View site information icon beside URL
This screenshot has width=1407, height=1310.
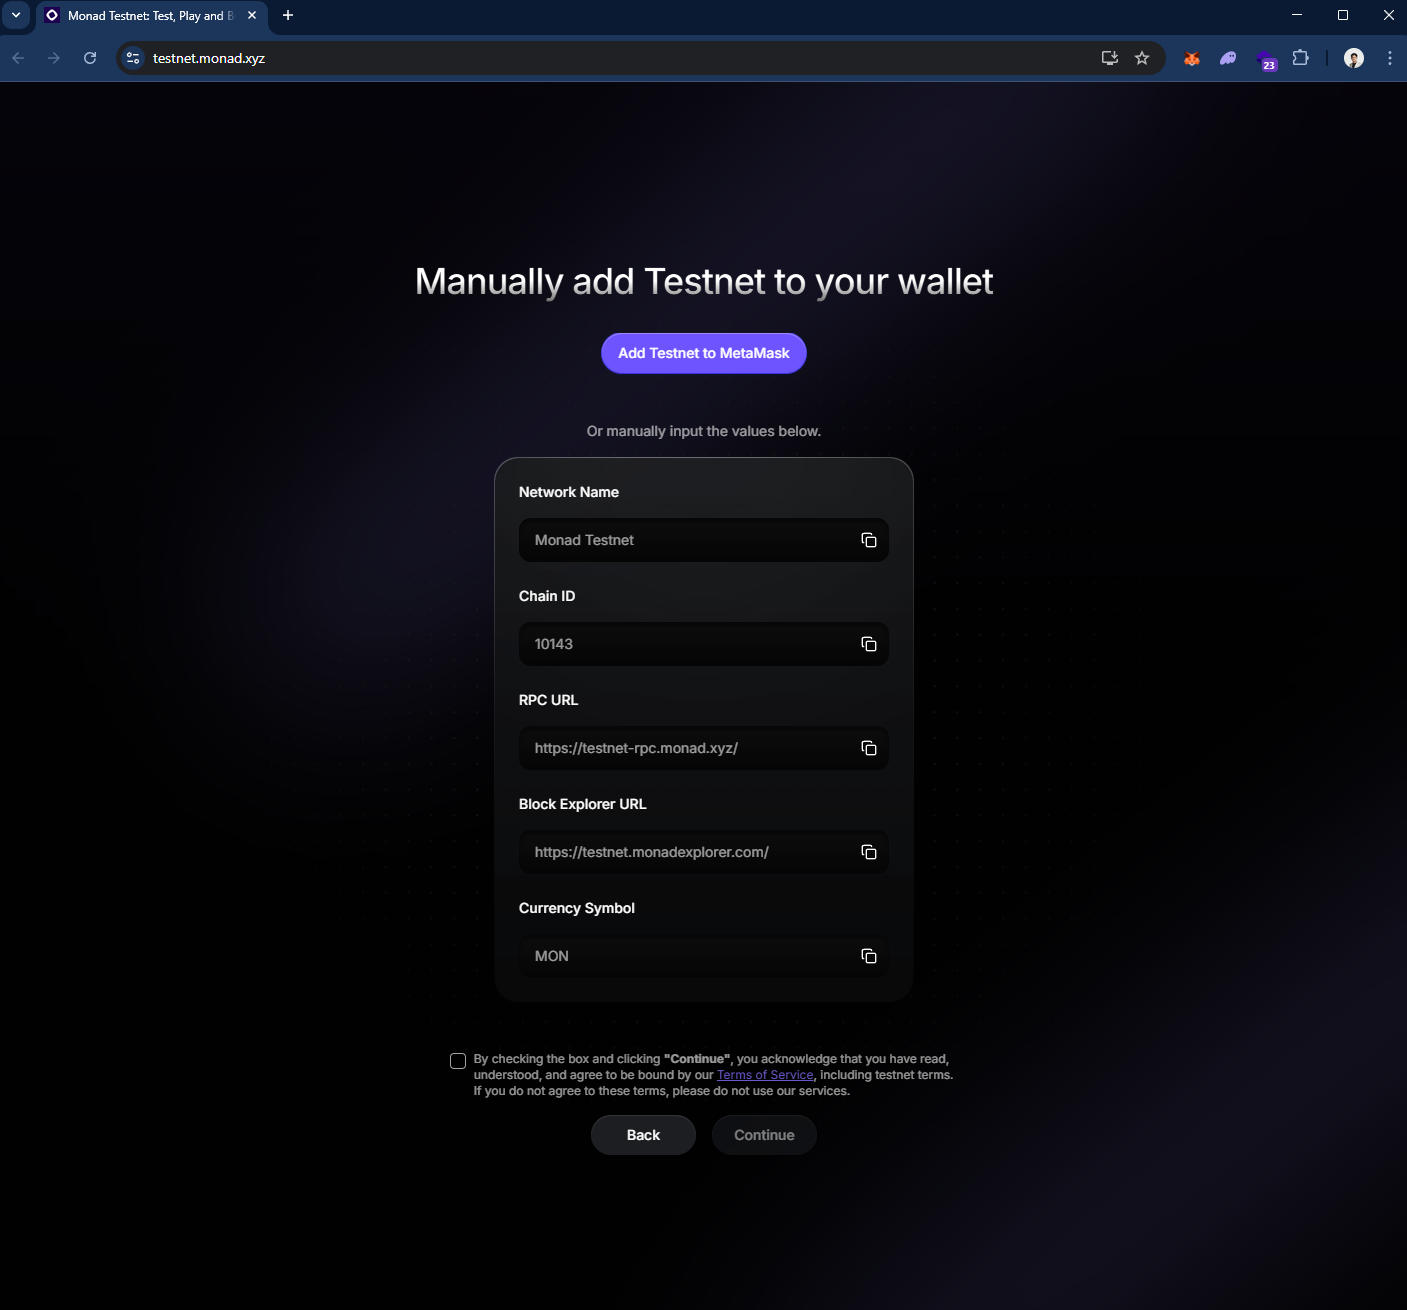click(133, 58)
